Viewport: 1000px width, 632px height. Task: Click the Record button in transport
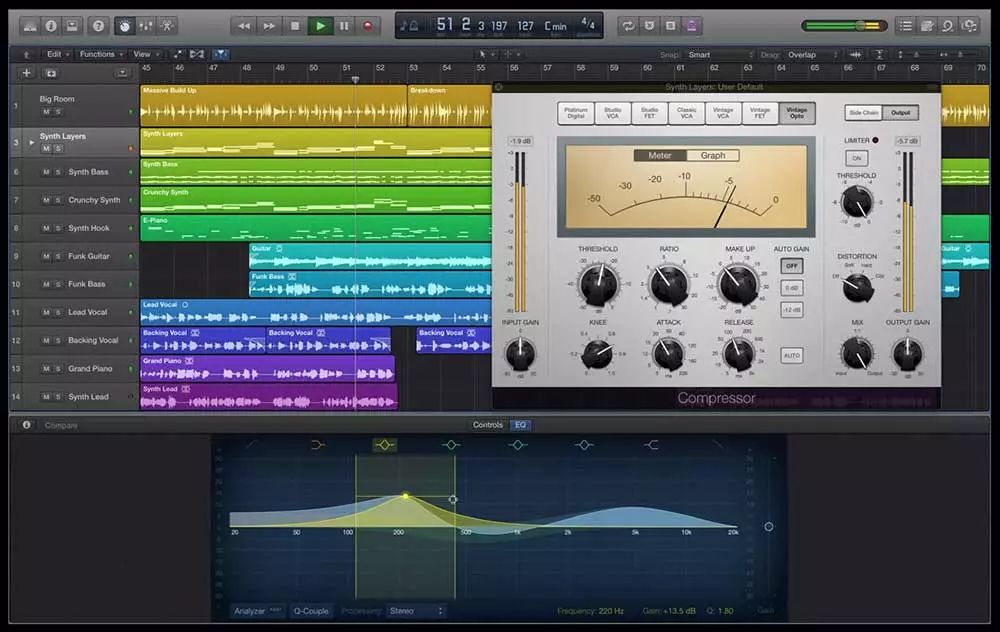367,25
